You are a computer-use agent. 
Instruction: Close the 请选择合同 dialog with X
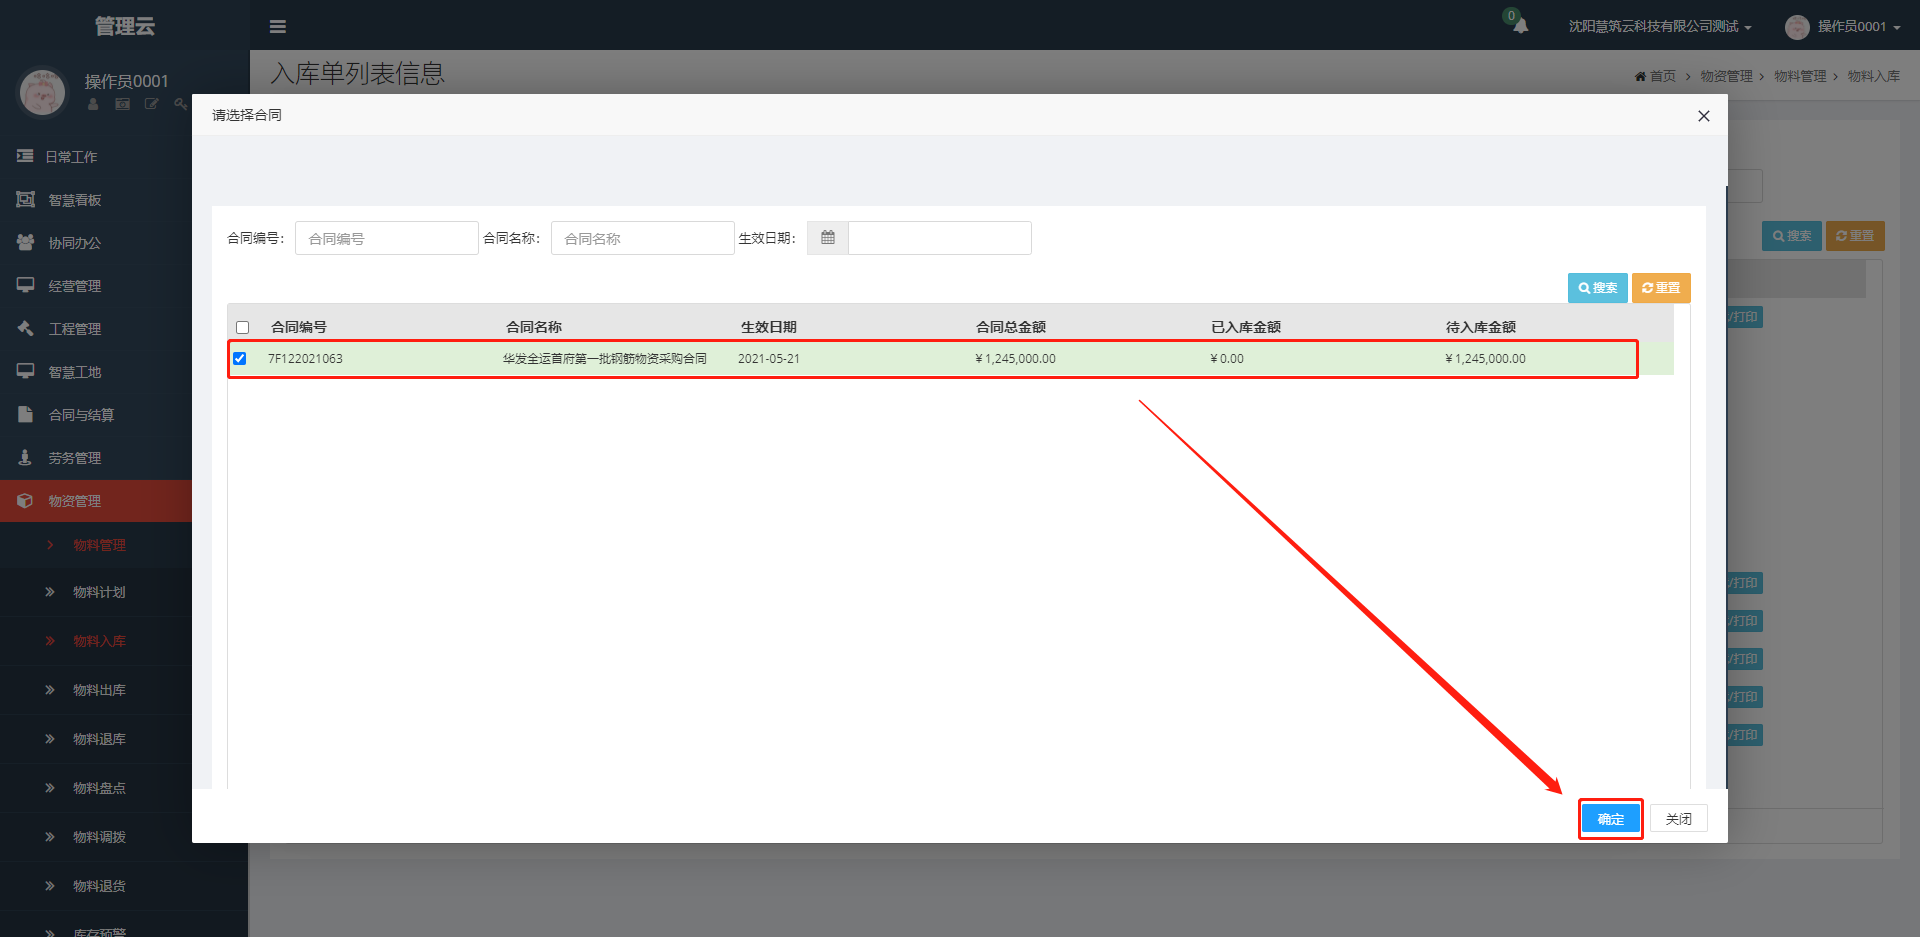1704,116
